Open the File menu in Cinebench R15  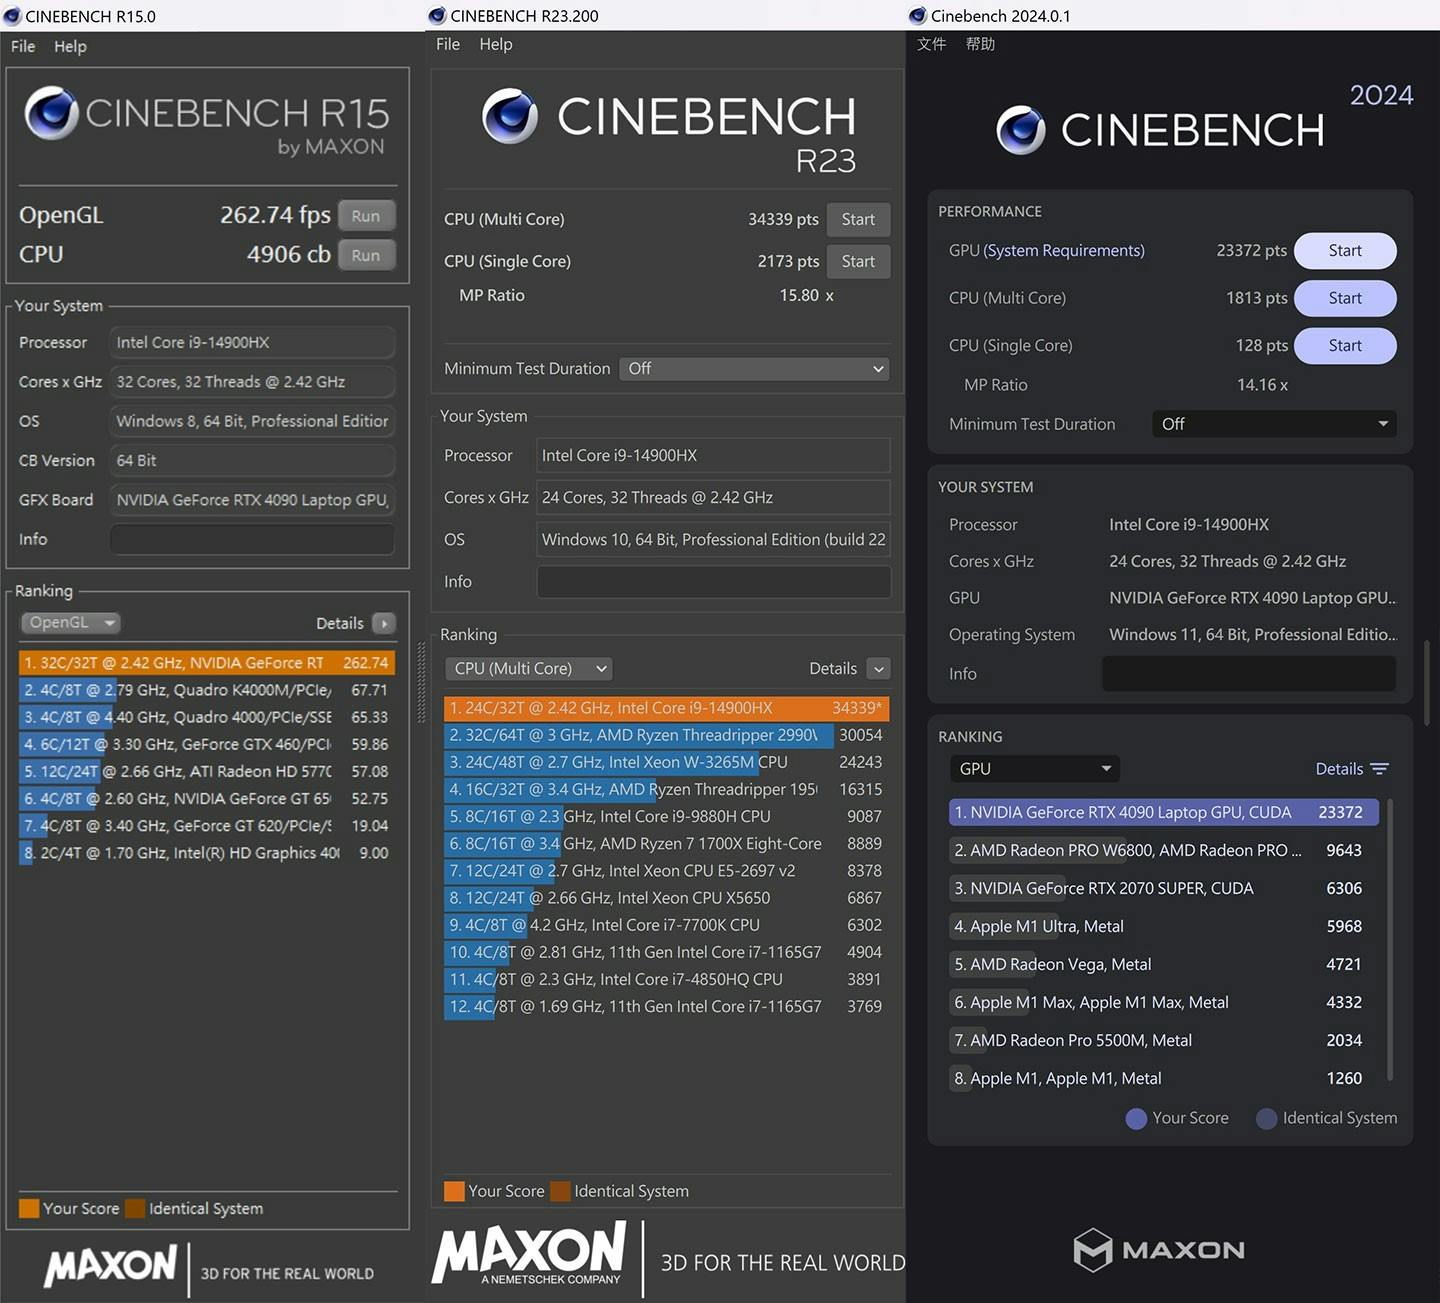pyautogui.click(x=23, y=46)
